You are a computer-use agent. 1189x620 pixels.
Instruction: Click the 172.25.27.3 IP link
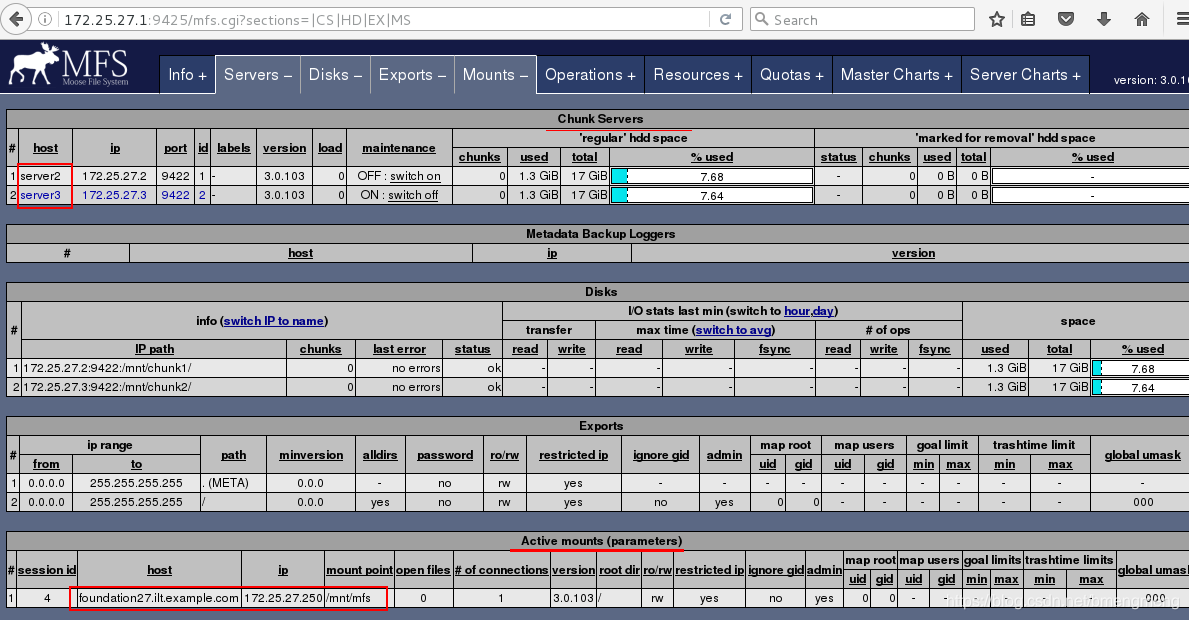115,195
